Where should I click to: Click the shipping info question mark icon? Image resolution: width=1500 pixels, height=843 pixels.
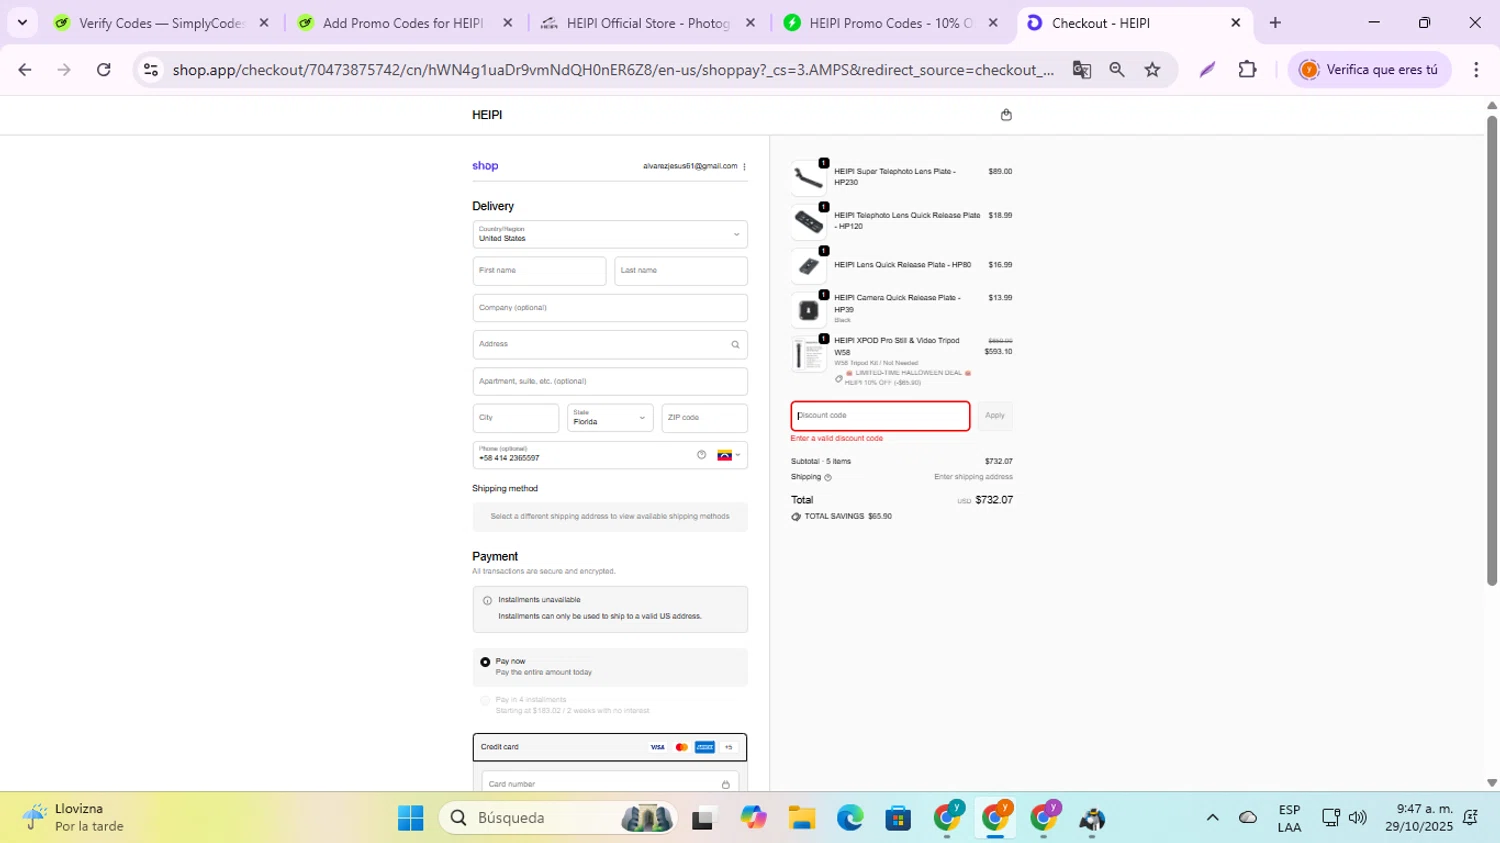click(x=827, y=478)
